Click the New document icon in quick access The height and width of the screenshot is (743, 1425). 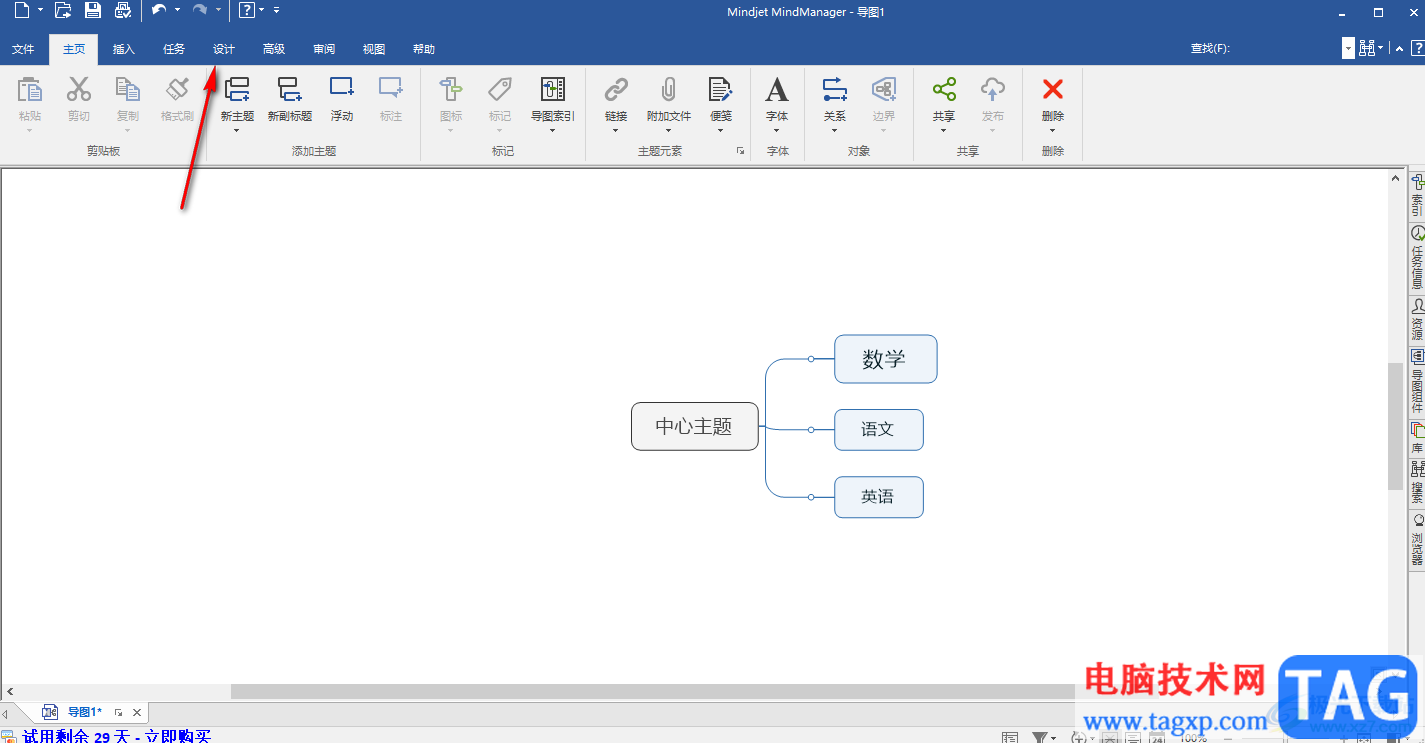point(21,11)
